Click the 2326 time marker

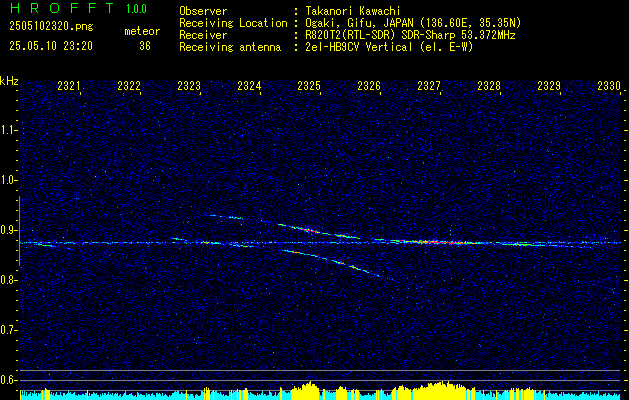tap(369, 86)
